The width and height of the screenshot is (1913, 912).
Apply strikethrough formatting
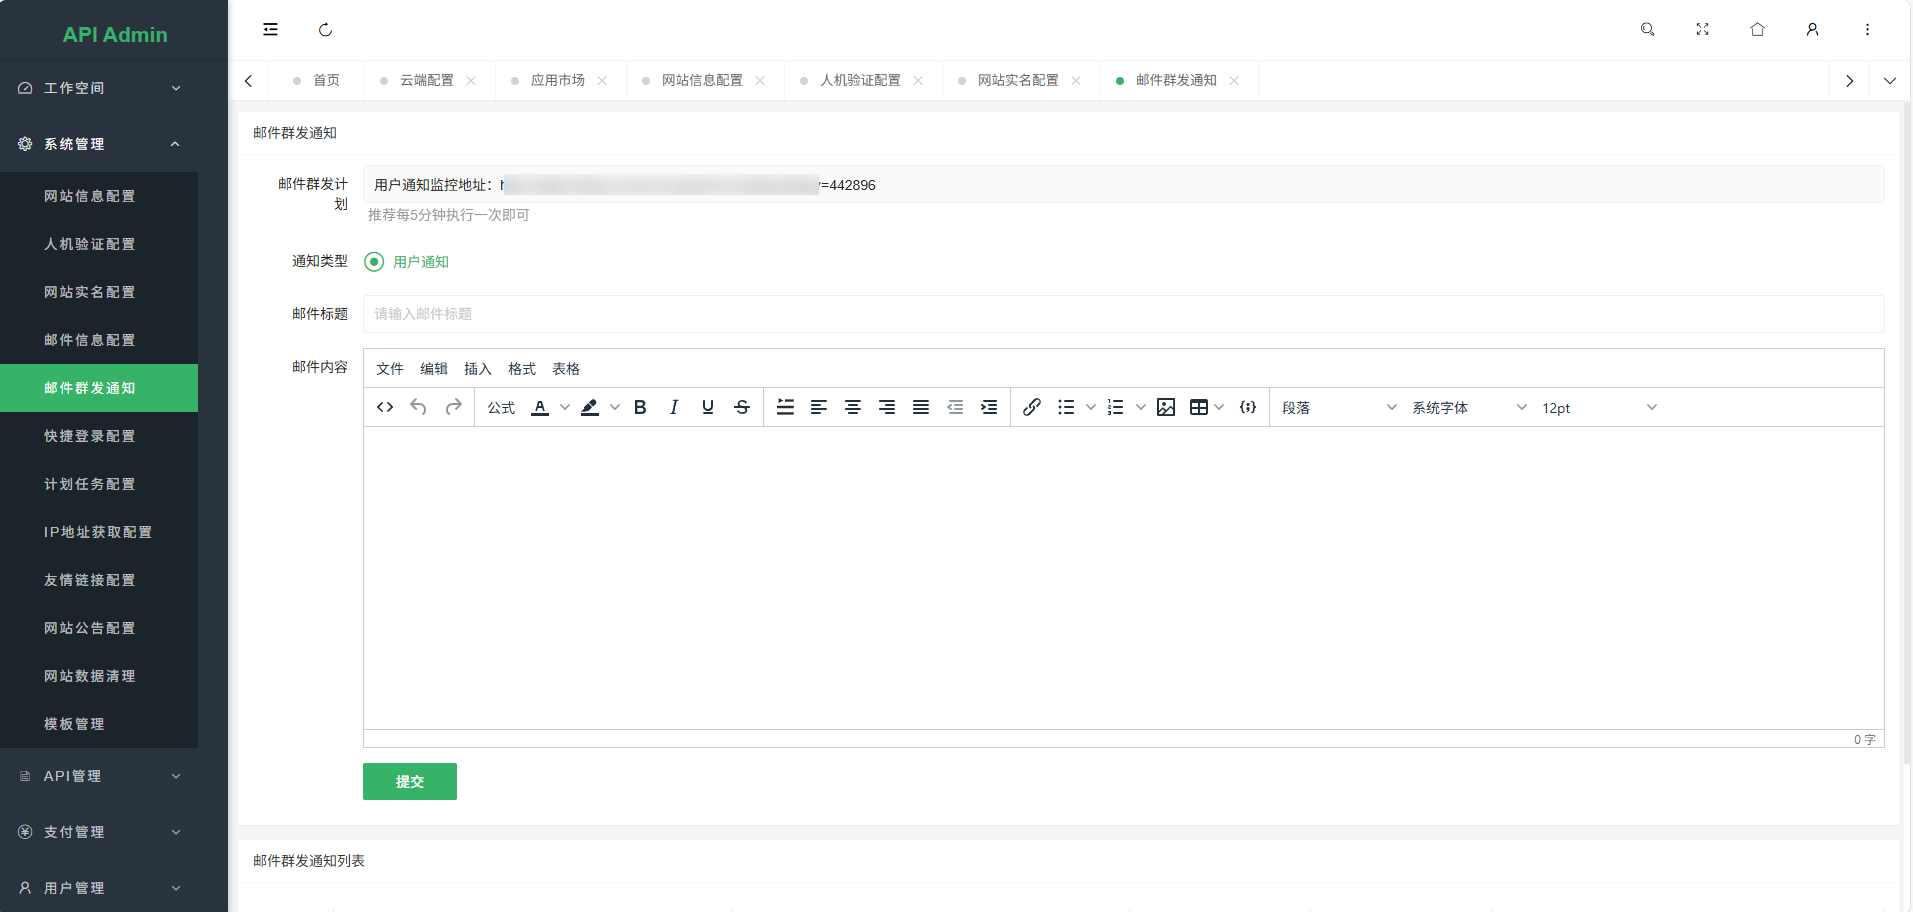[742, 407]
